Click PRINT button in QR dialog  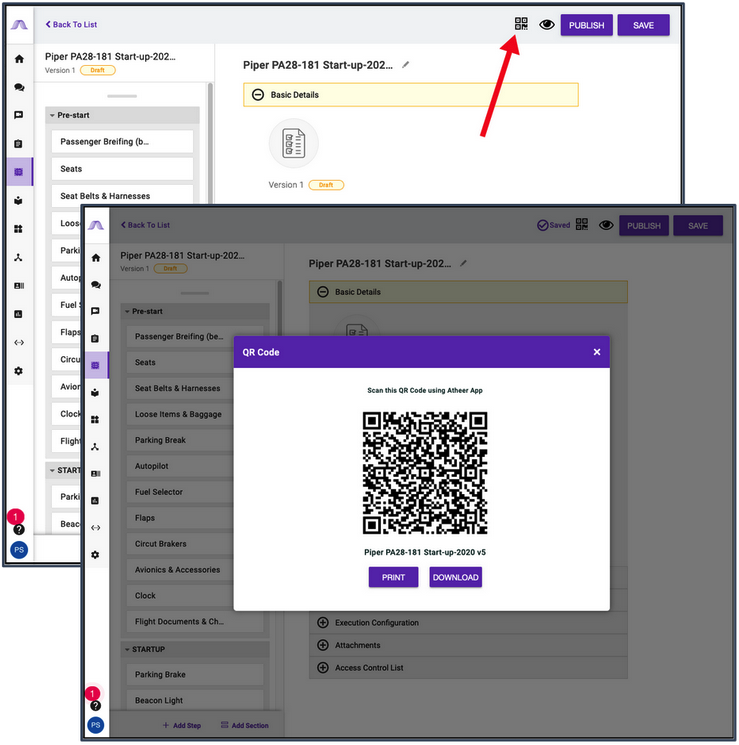393,577
